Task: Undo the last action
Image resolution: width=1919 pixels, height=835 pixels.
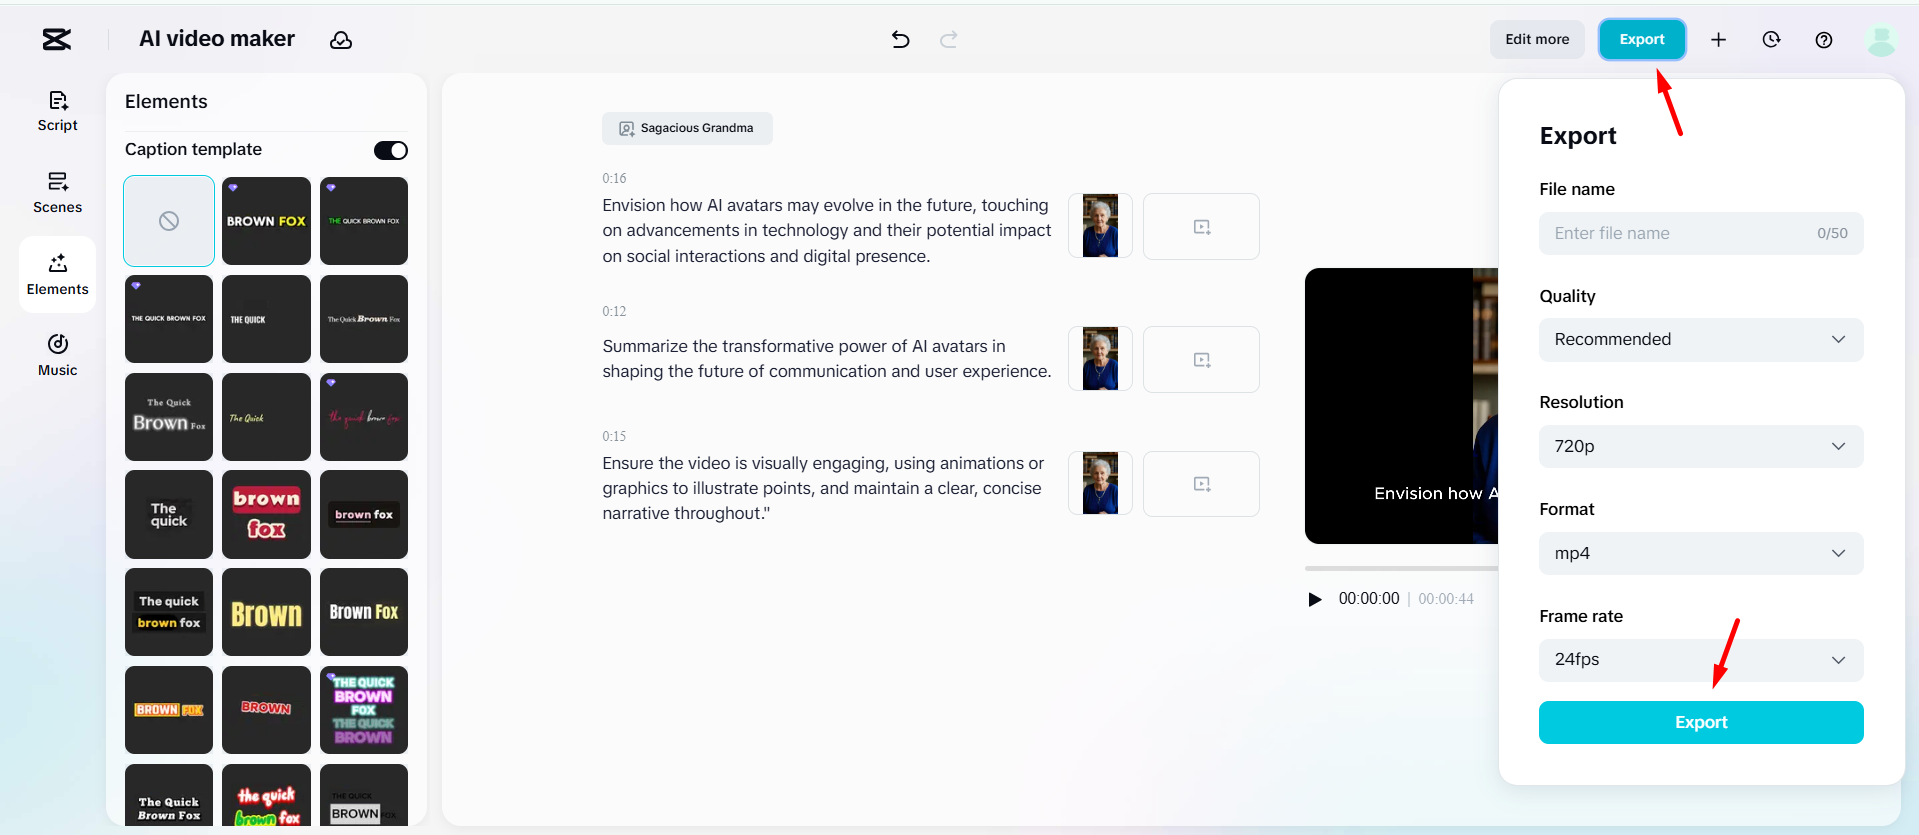Action: 900,39
